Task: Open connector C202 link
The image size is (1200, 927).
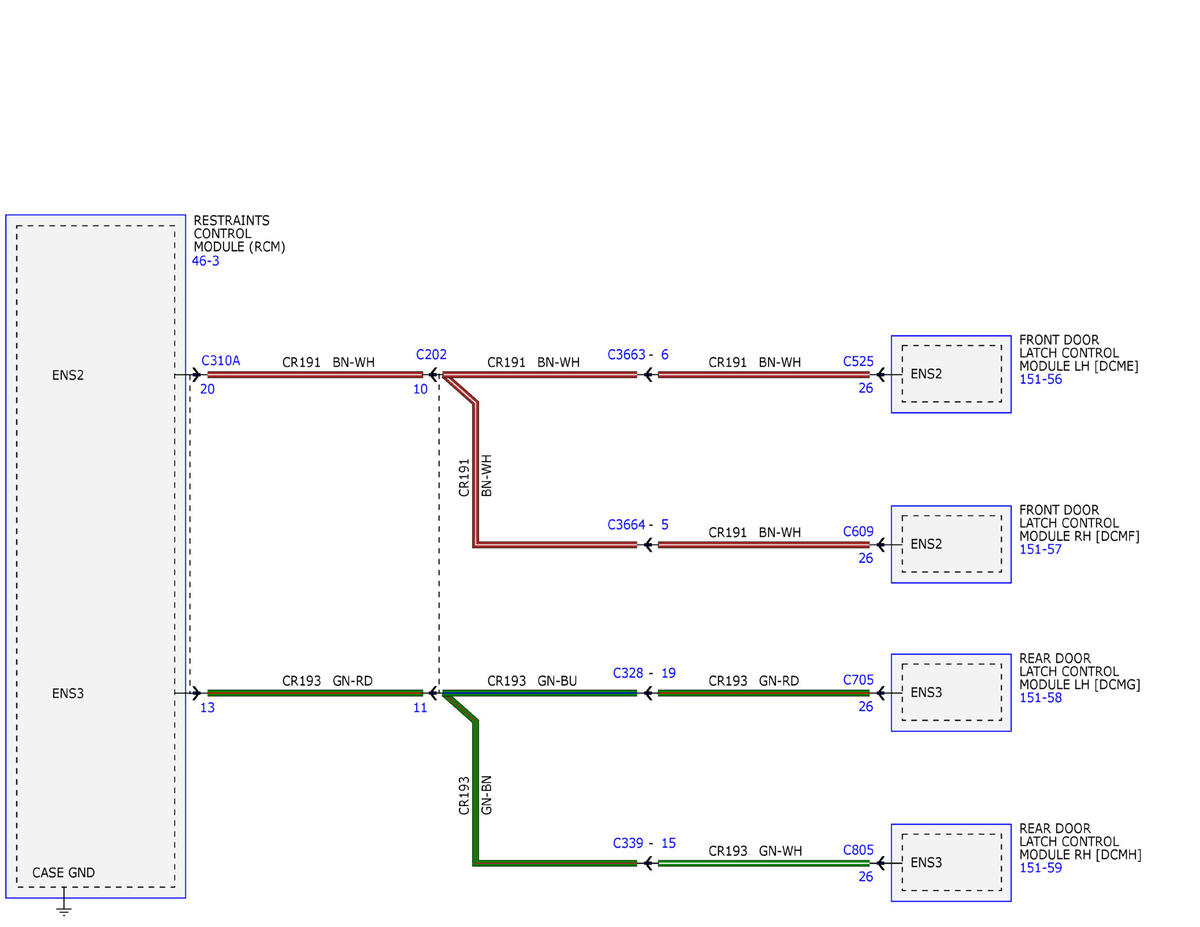Action: pos(431,355)
